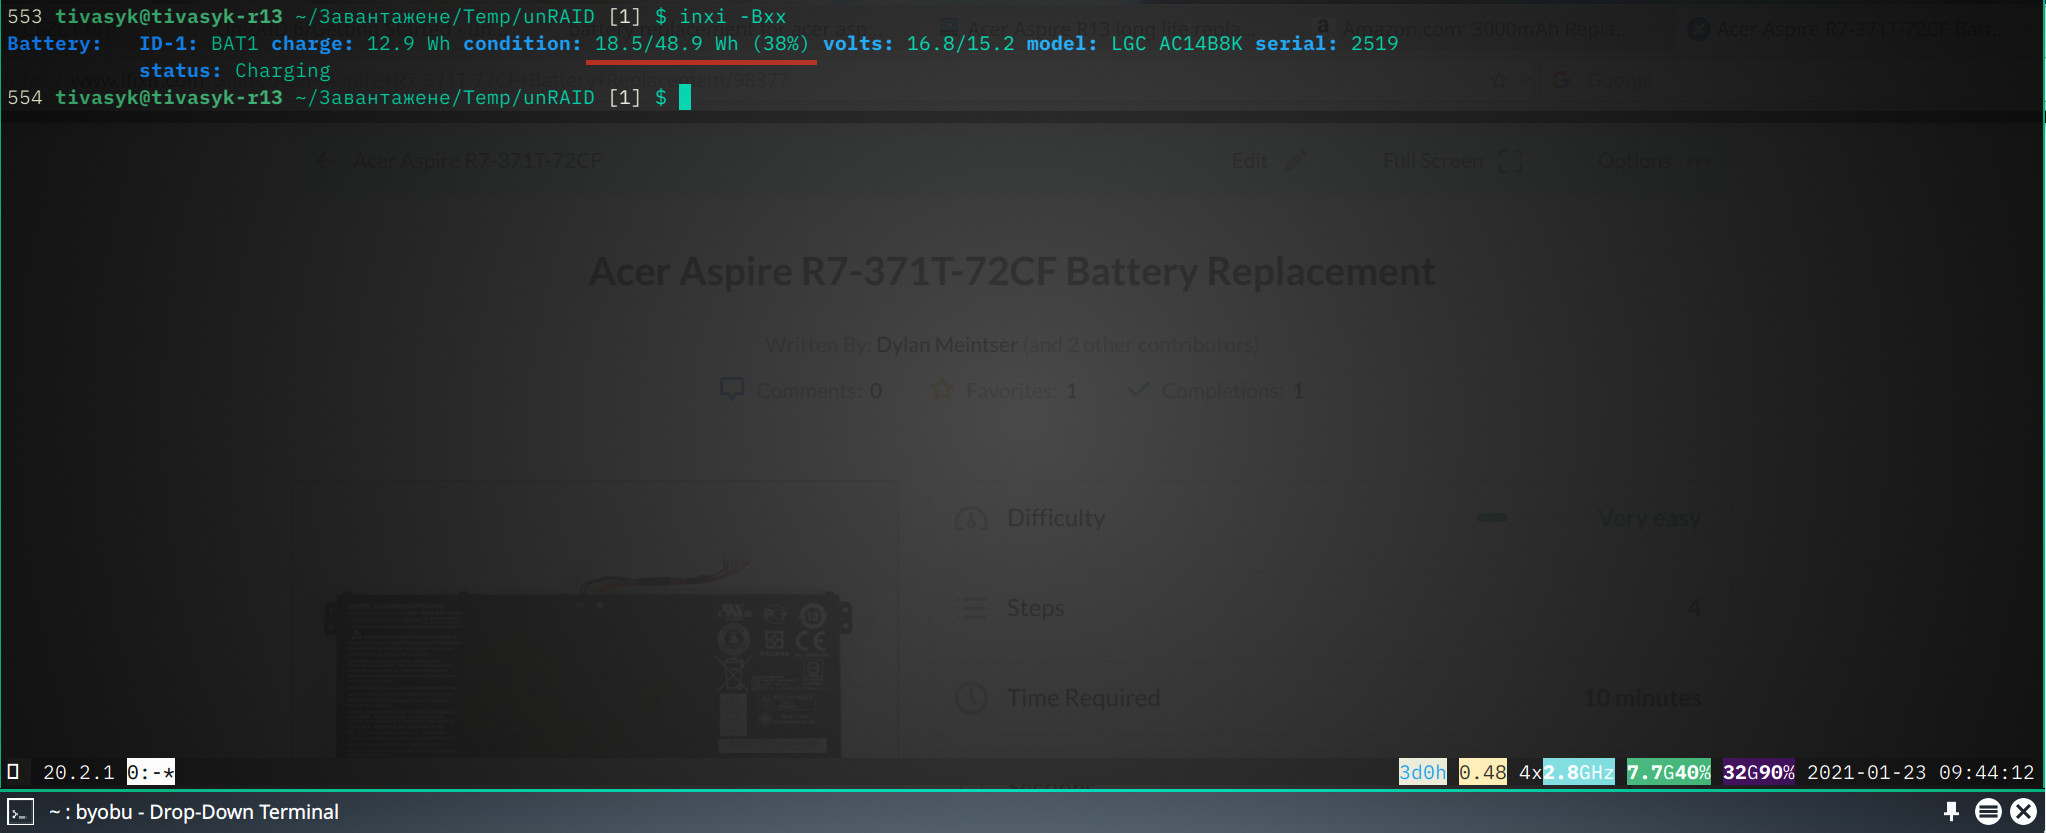2046x833 pixels.
Task: Click the '0:-*' byobu window indicator
Action: tap(151, 772)
